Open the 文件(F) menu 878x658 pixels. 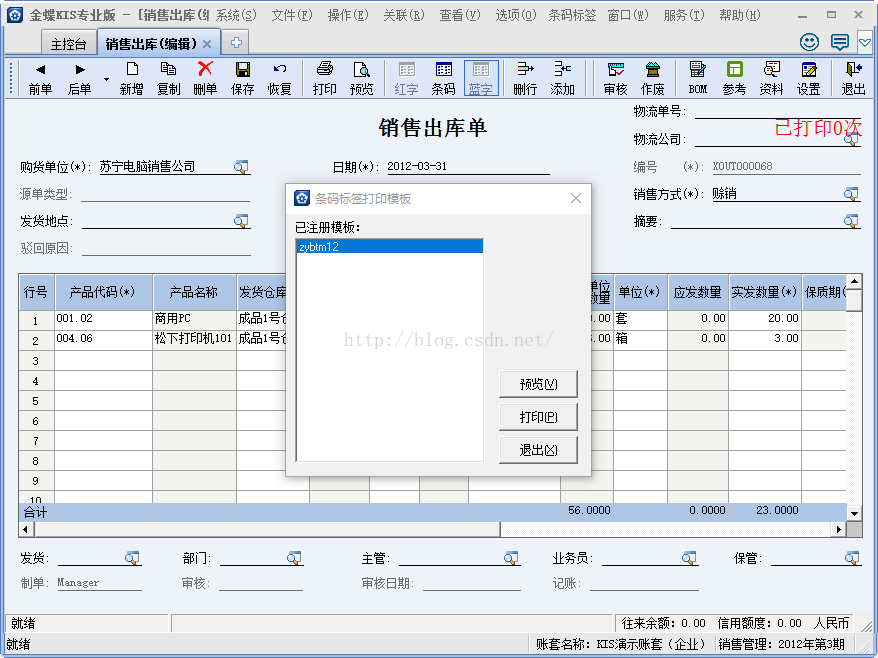click(292, 15)
